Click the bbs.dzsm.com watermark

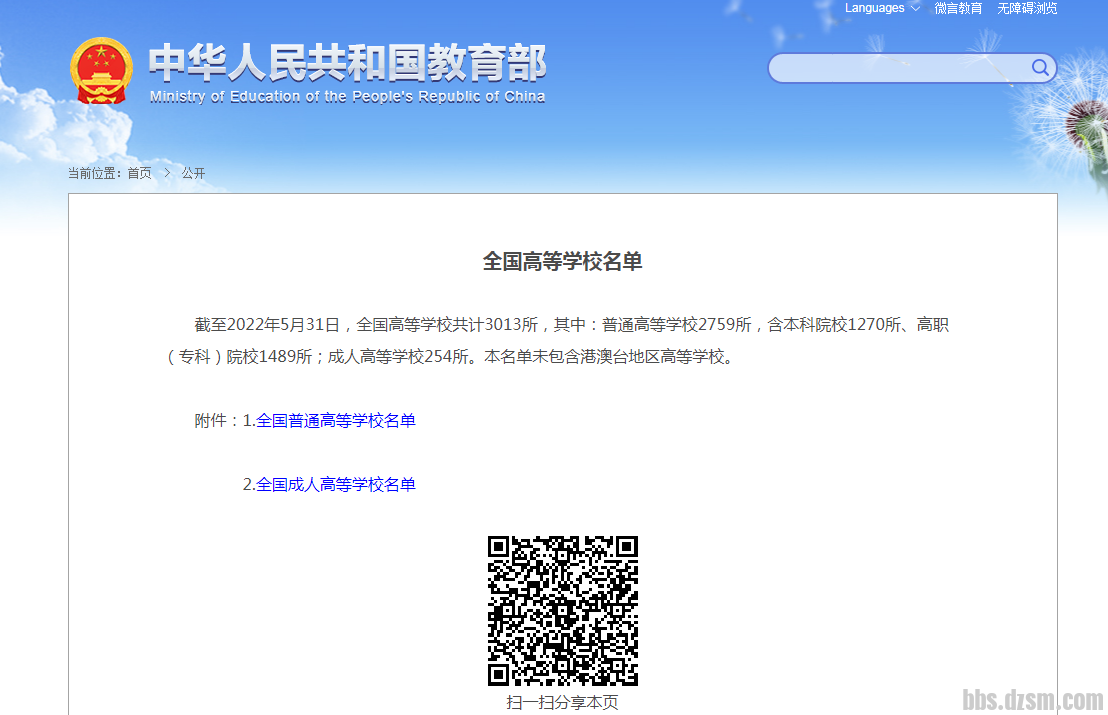pyautogui.click(x=1032, y=699)
